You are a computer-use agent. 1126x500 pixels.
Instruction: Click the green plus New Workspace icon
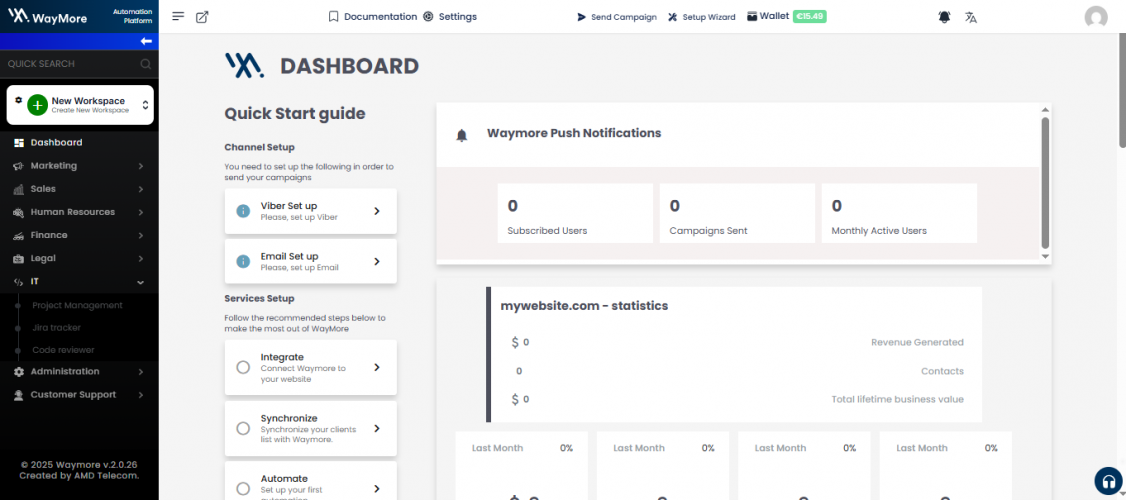point(37,105)
